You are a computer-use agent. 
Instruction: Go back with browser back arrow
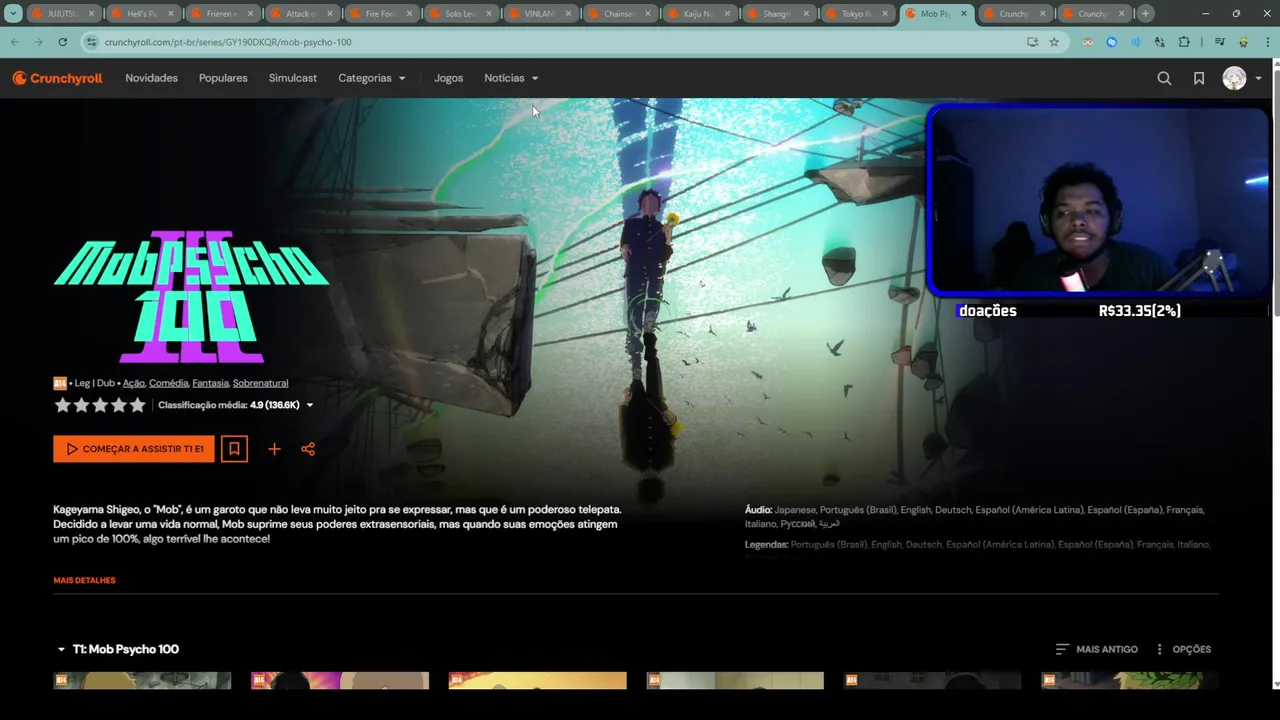click(14, 42)
